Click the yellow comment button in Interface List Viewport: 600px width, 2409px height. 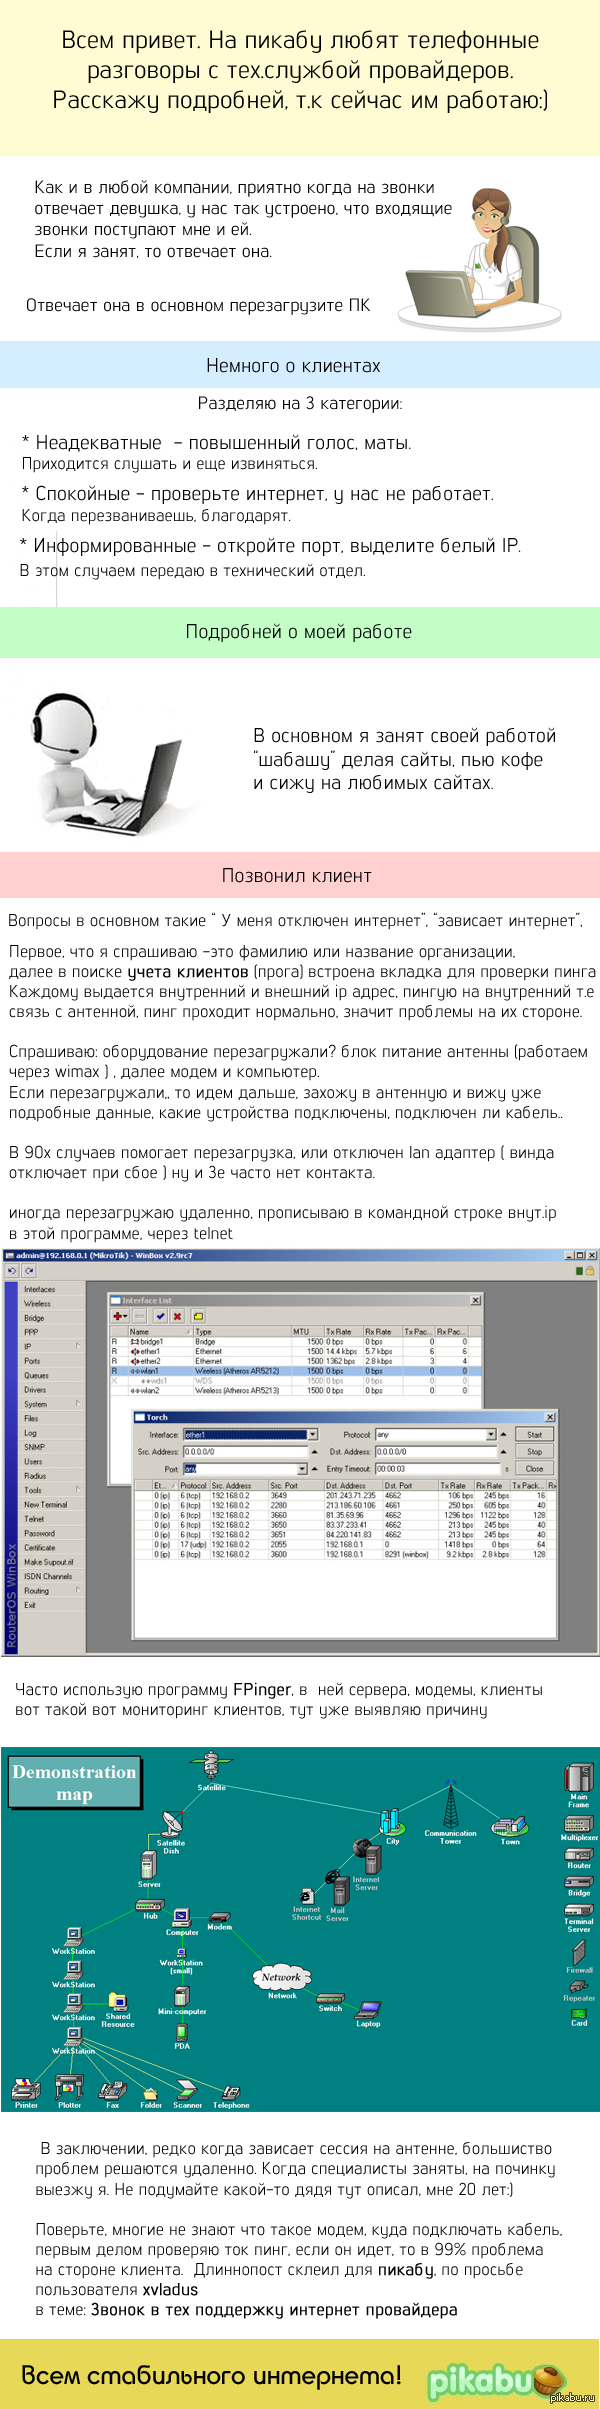(x=198, y=1316)
